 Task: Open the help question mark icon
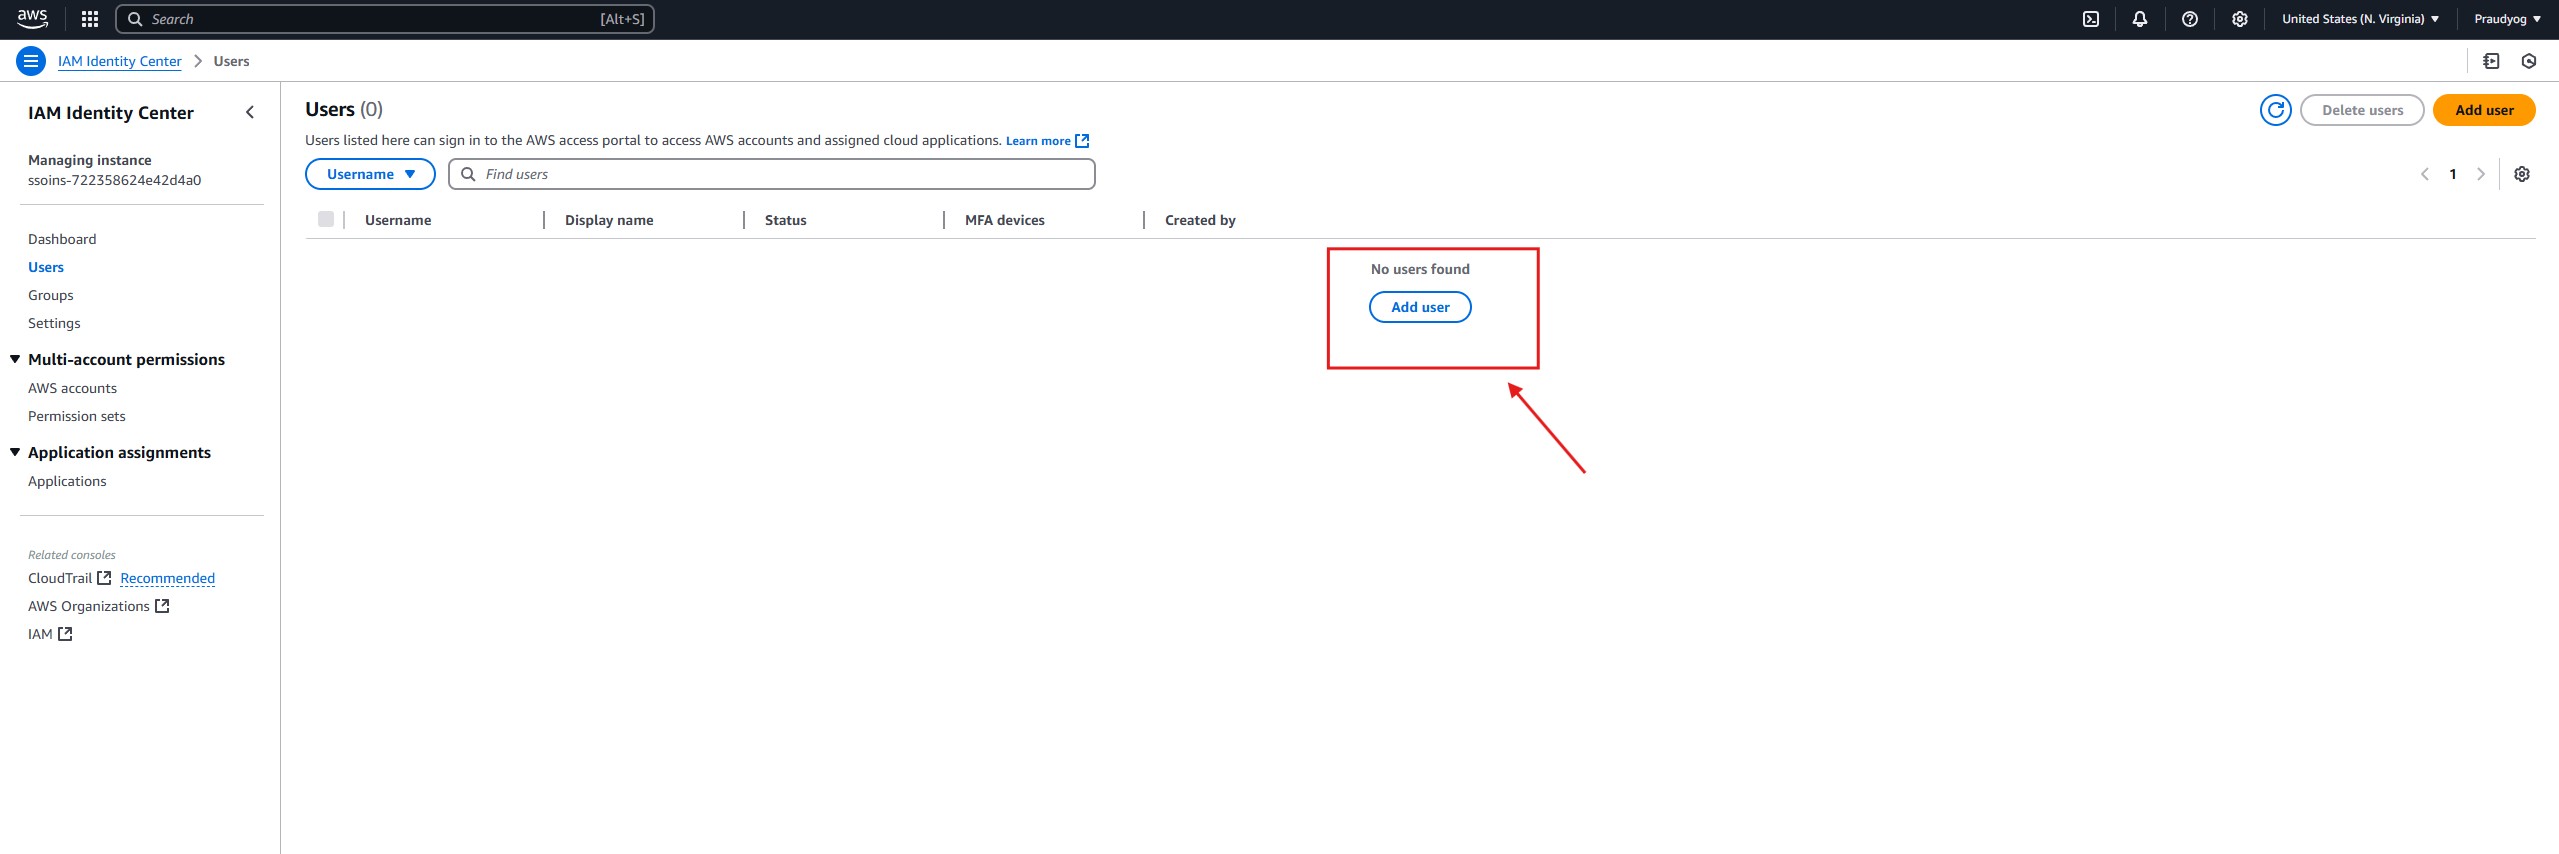tap(2189, 19)
